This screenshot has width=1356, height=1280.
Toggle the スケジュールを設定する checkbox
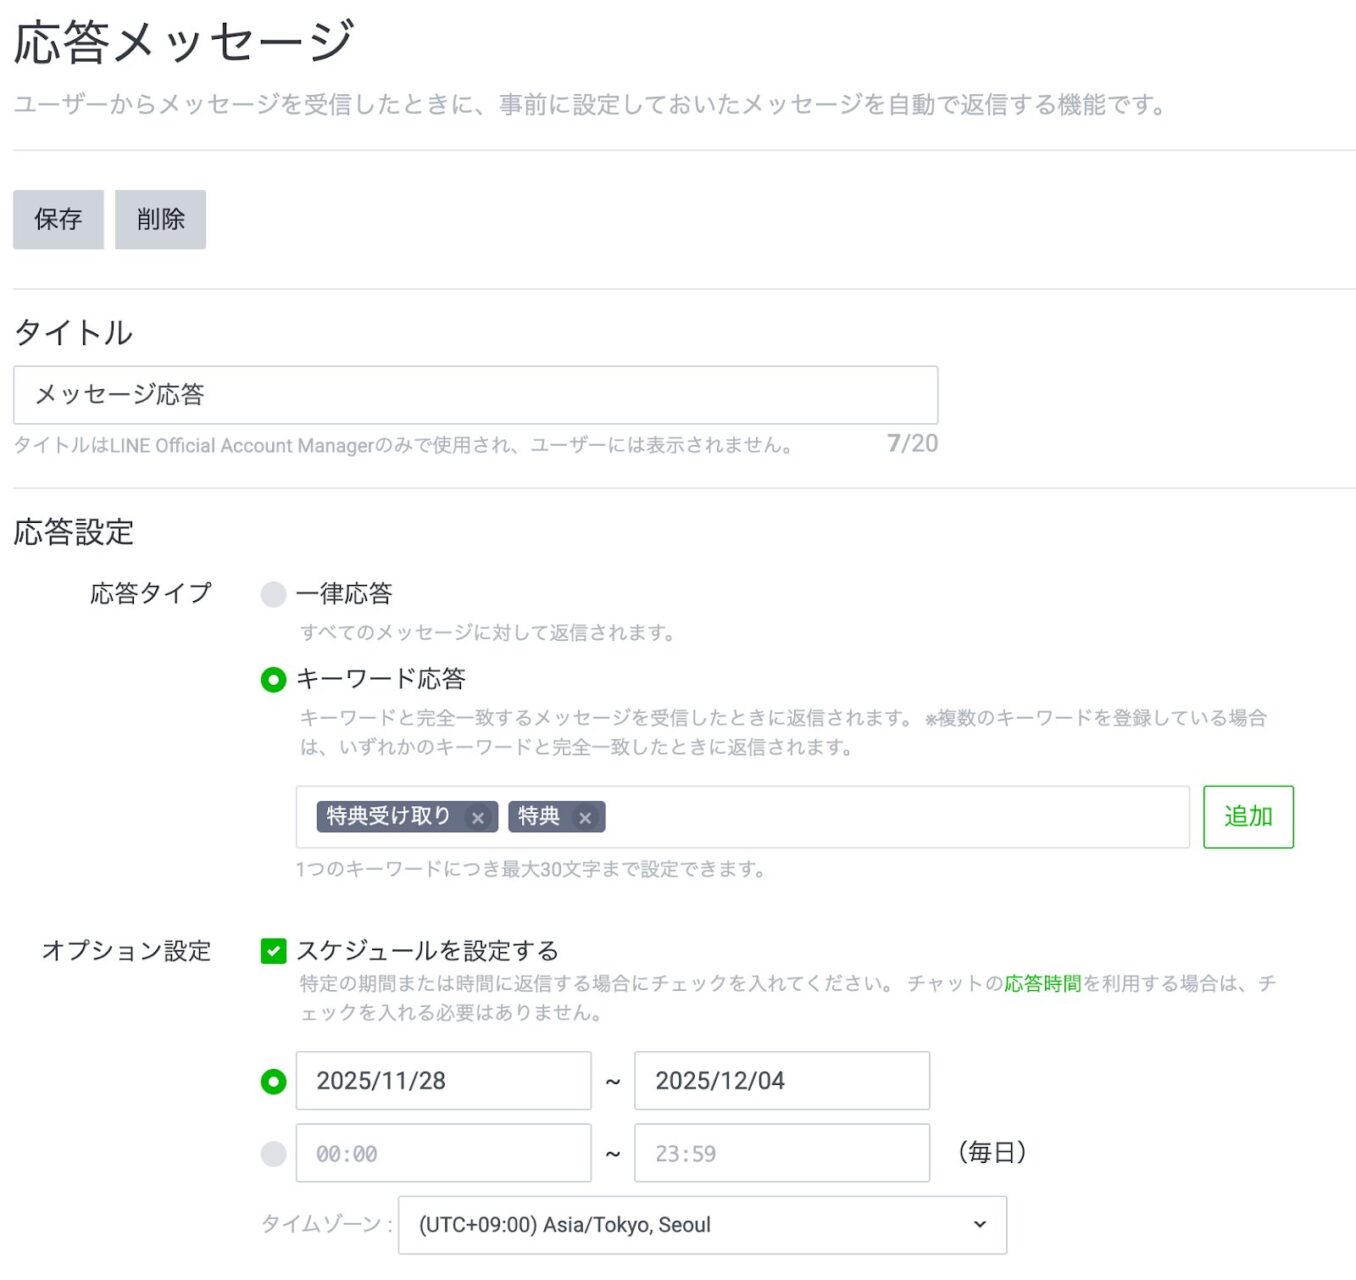(271, 951)
